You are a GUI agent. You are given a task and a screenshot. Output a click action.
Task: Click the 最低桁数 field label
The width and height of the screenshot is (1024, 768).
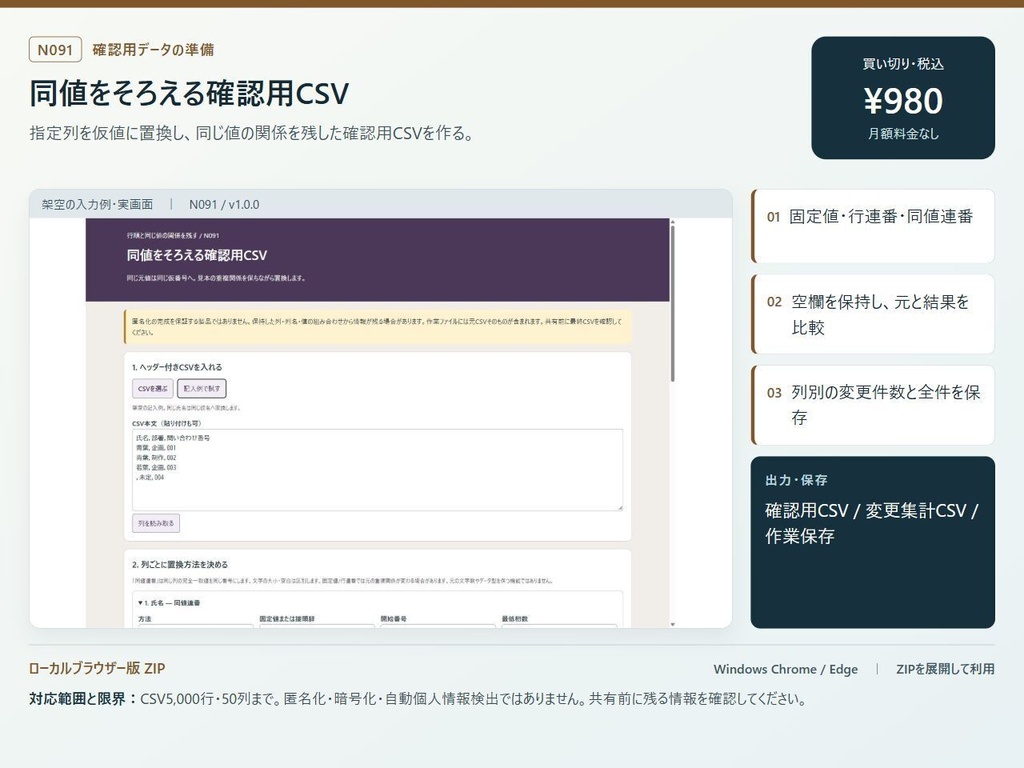[514, 618]
